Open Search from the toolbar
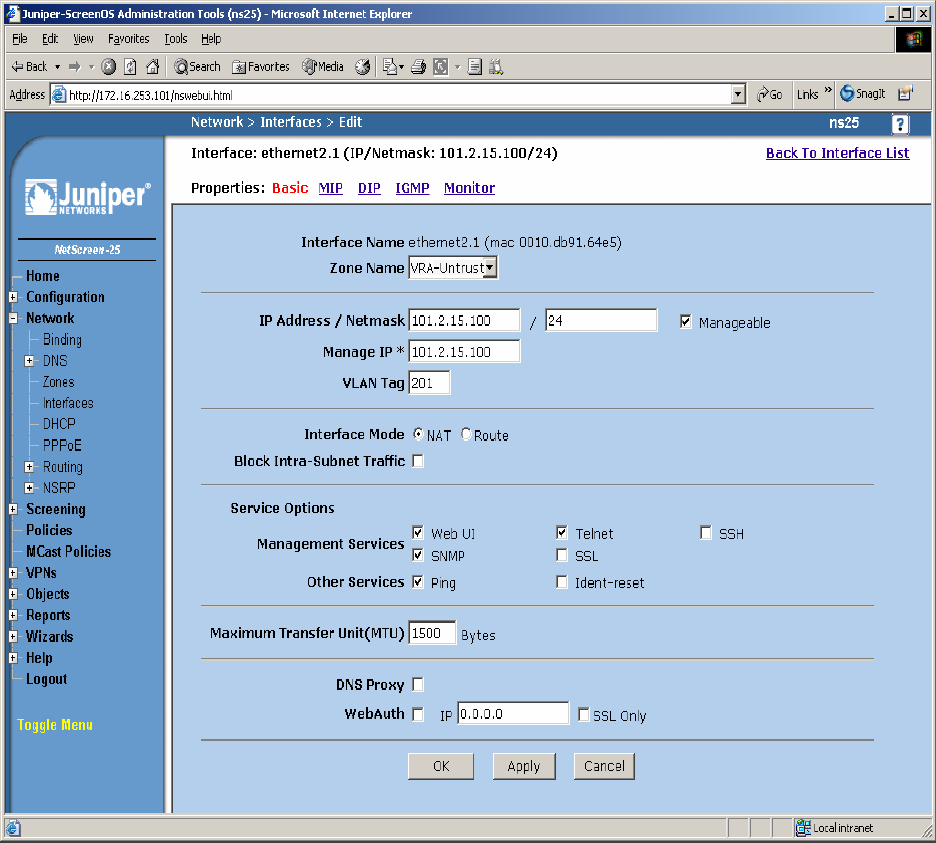 tap(198, 67)
